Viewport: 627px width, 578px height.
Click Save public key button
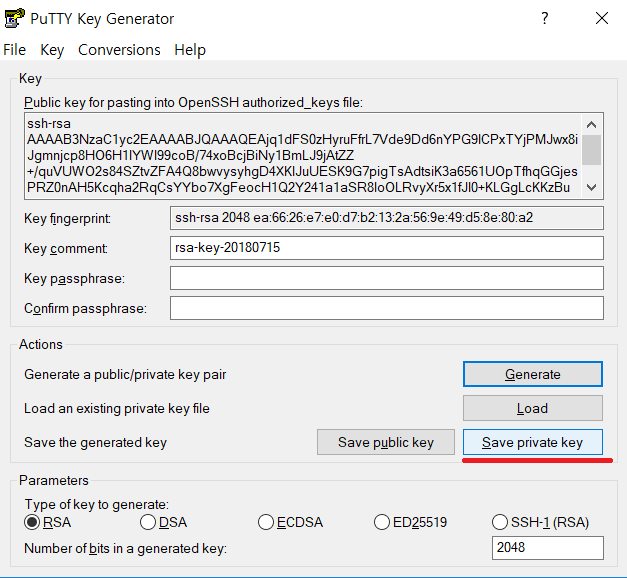386,442
